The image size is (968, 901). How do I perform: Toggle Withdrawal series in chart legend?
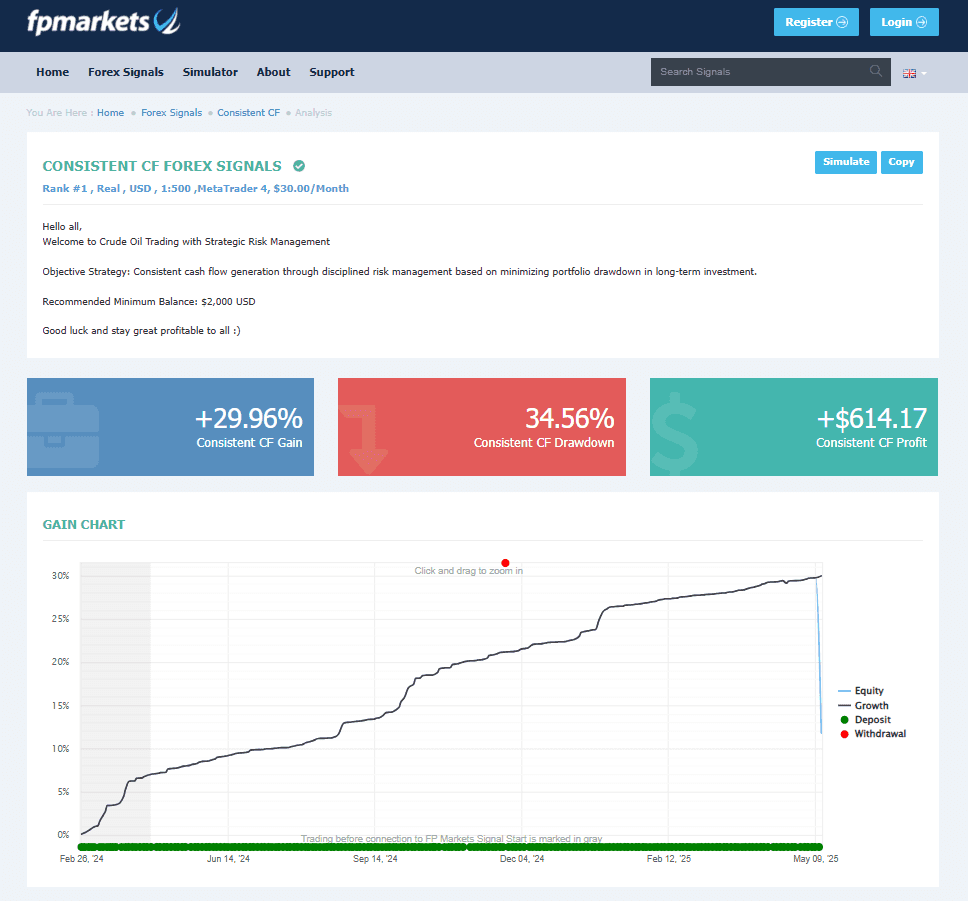point(873,734)
